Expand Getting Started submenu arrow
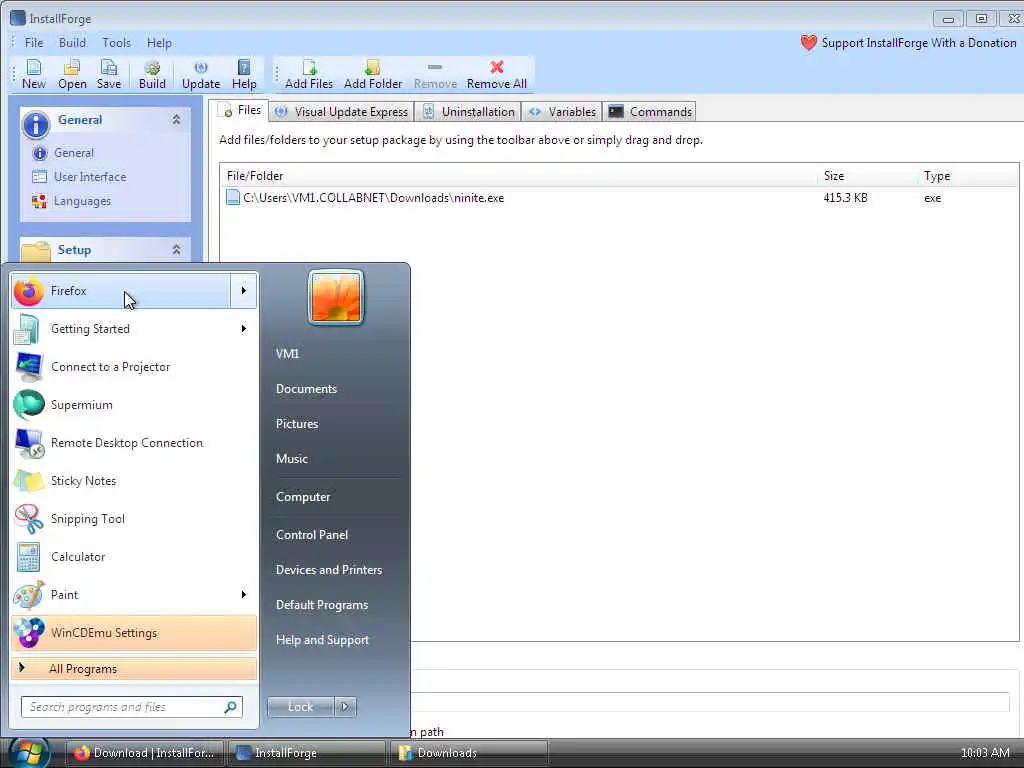The image size is (1024, 768). coord(244,328)
